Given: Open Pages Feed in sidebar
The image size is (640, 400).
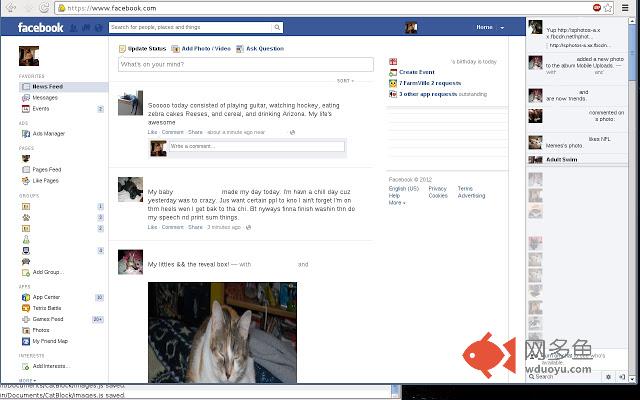Looking at the screenshot, I should click(x=47, y=169).
